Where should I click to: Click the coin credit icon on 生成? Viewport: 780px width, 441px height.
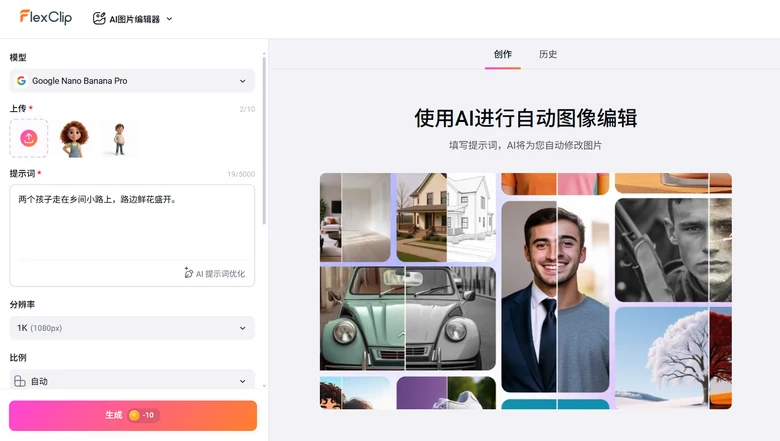coord(134,415)
